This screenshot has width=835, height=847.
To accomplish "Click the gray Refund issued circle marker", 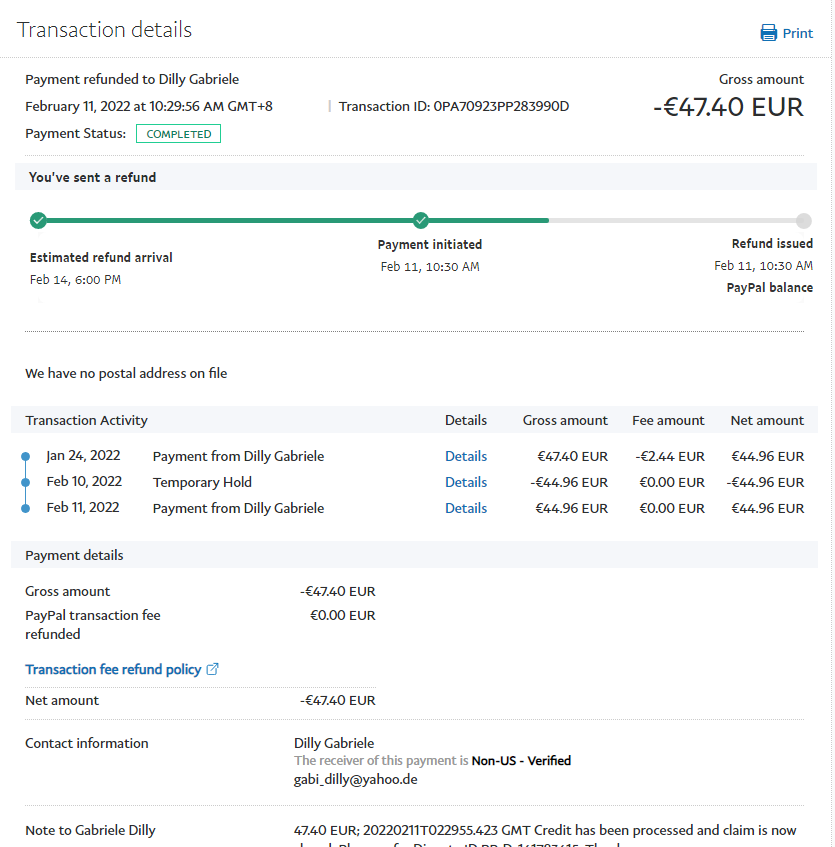I will pos(804,221).
